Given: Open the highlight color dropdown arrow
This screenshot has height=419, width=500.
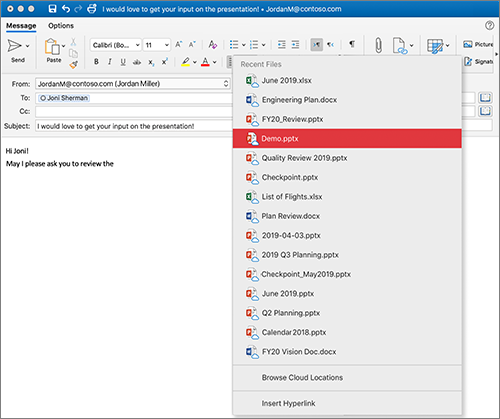Looking at the screenshot, I should [x=195, y=62].
